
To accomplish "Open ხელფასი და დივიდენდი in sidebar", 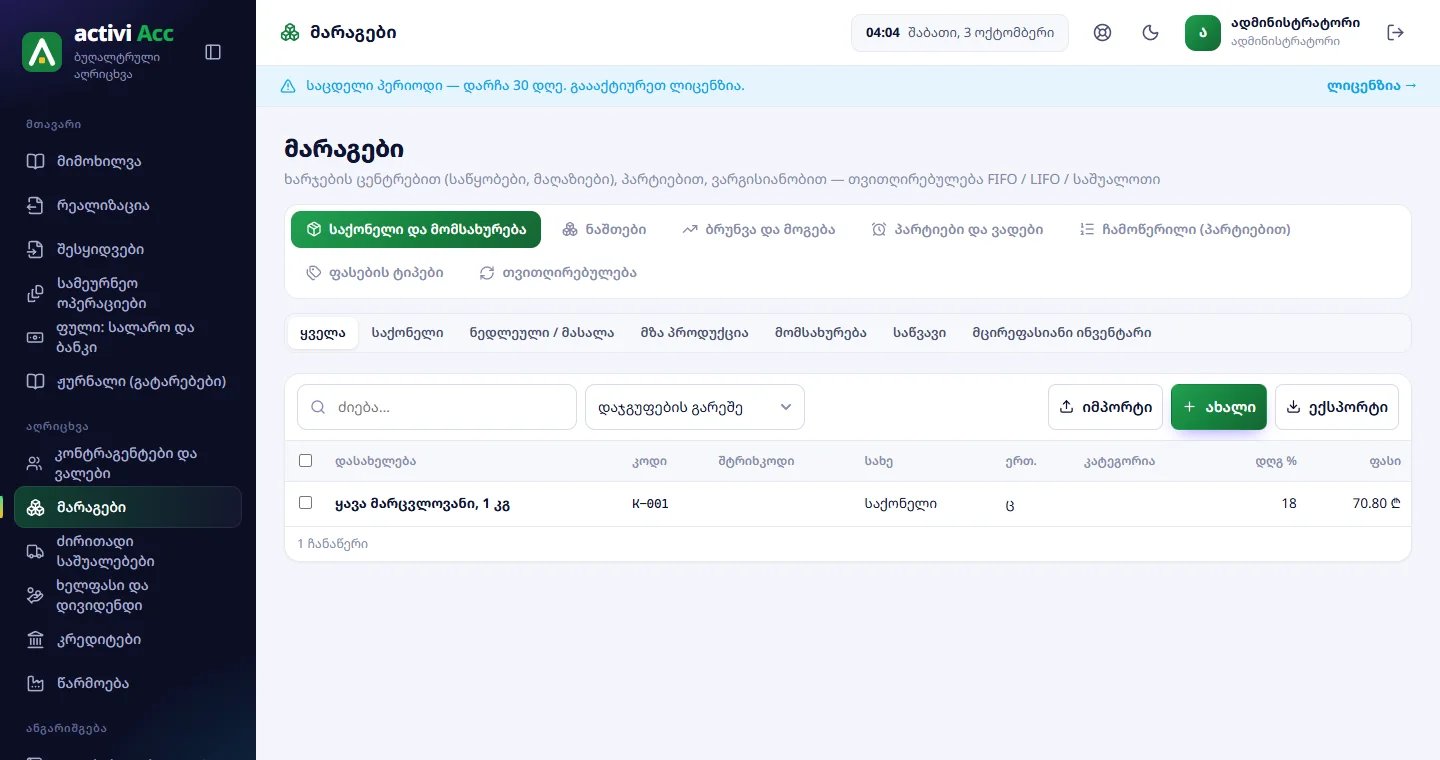I will pos(128,596).
